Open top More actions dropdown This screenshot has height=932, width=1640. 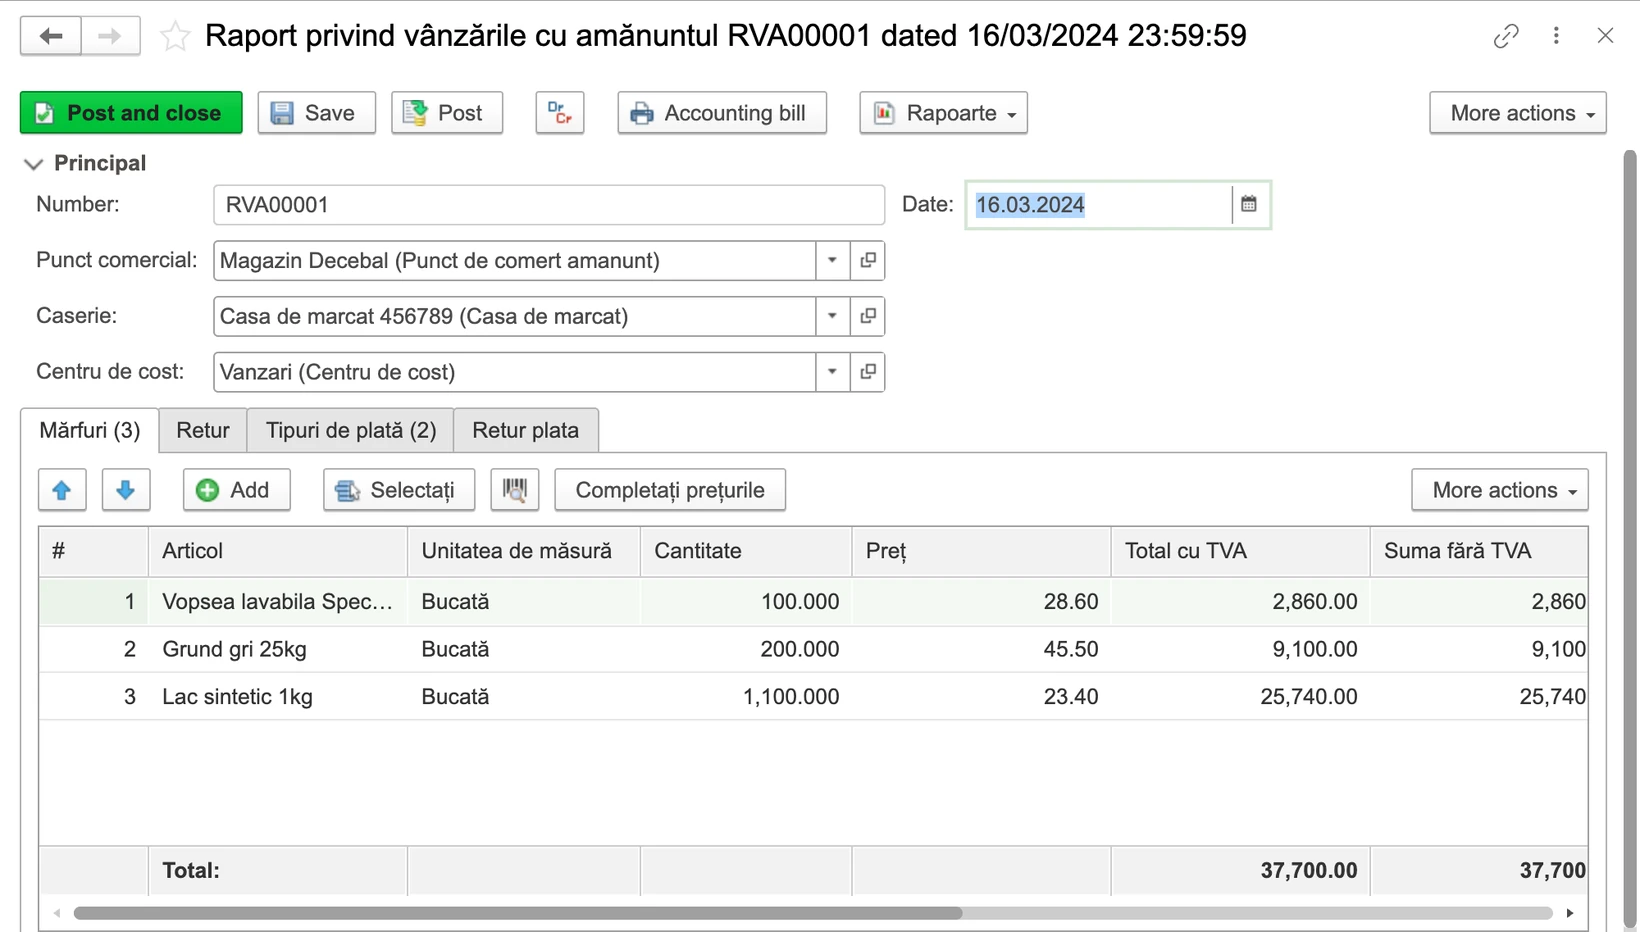pos(1518,113)
